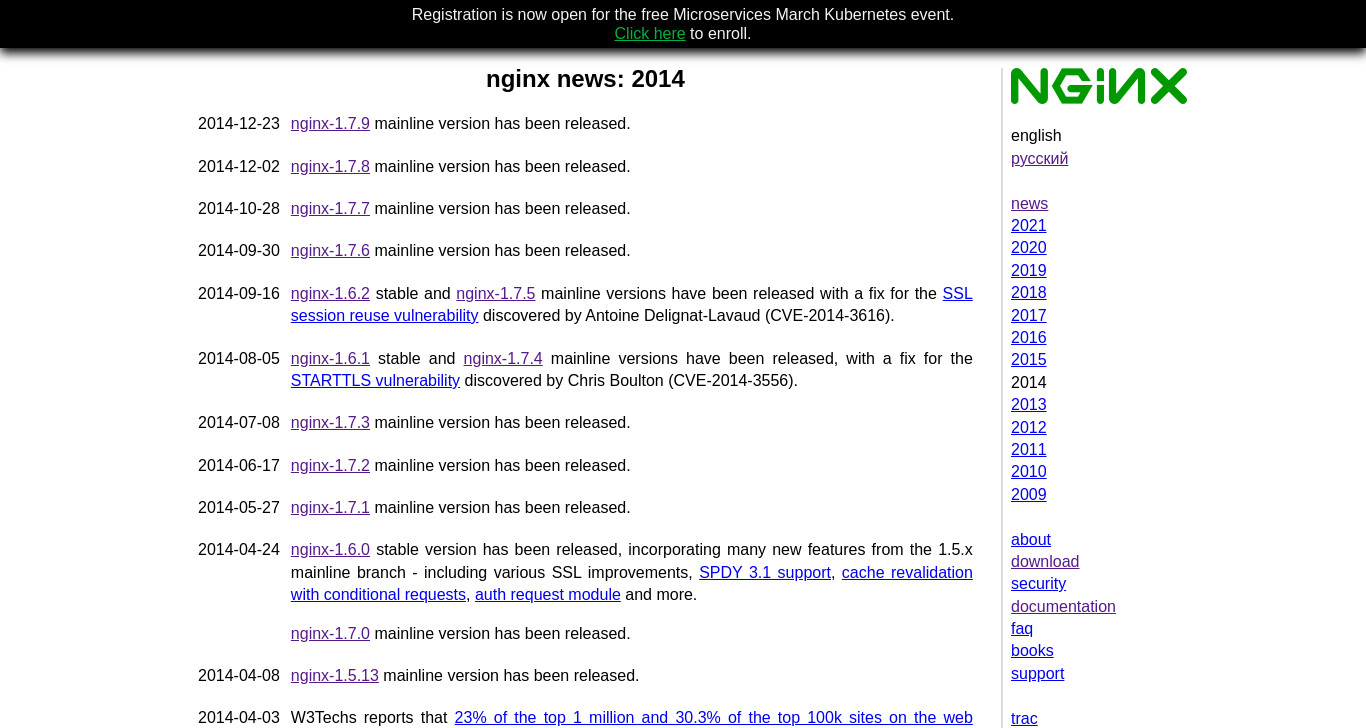Open the nginx-1.7.1 release link
The image size is (1366, 728).
coord(330,508)
